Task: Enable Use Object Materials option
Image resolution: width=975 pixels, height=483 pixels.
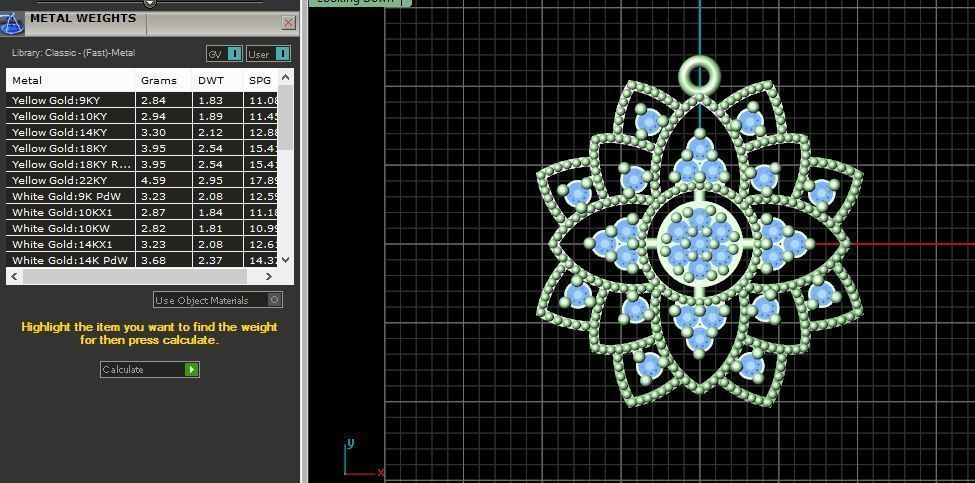Action: point(218,300)
